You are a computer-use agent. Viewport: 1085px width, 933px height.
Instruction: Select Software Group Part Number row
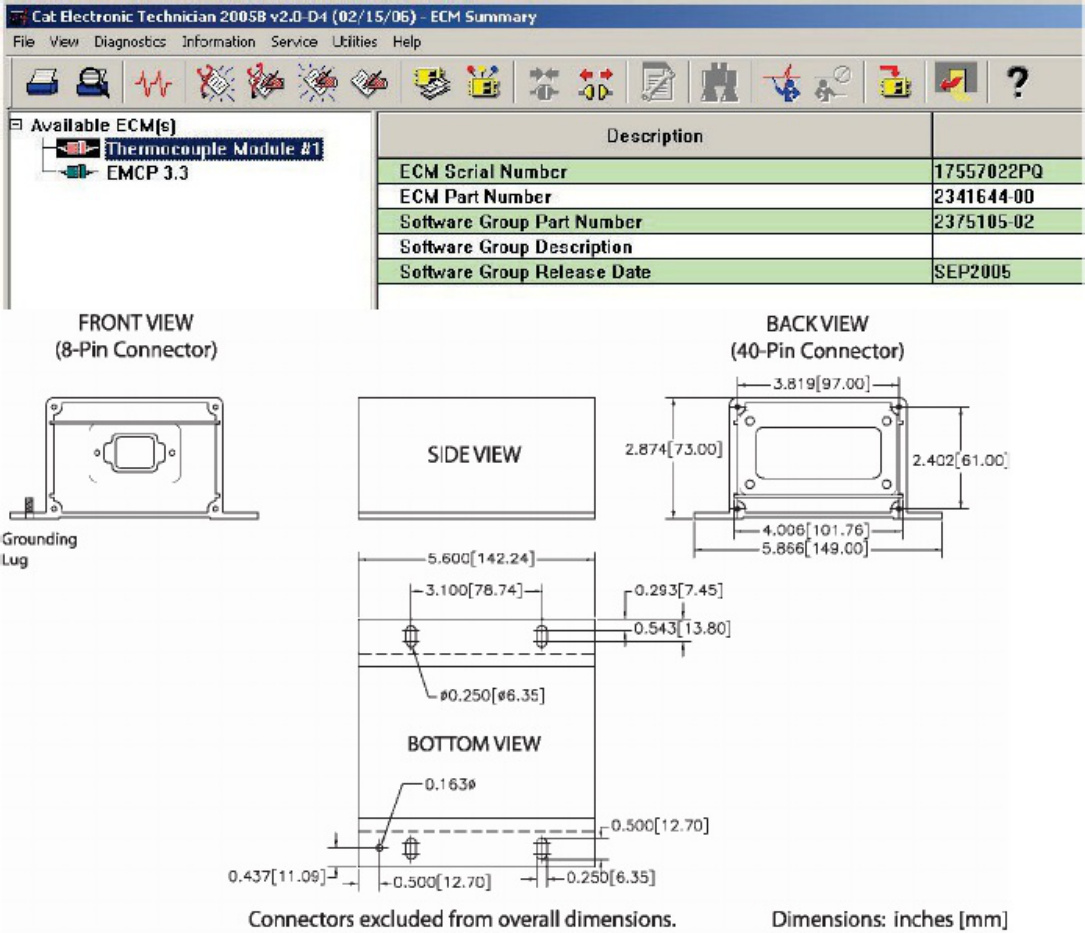coord(730,221)
